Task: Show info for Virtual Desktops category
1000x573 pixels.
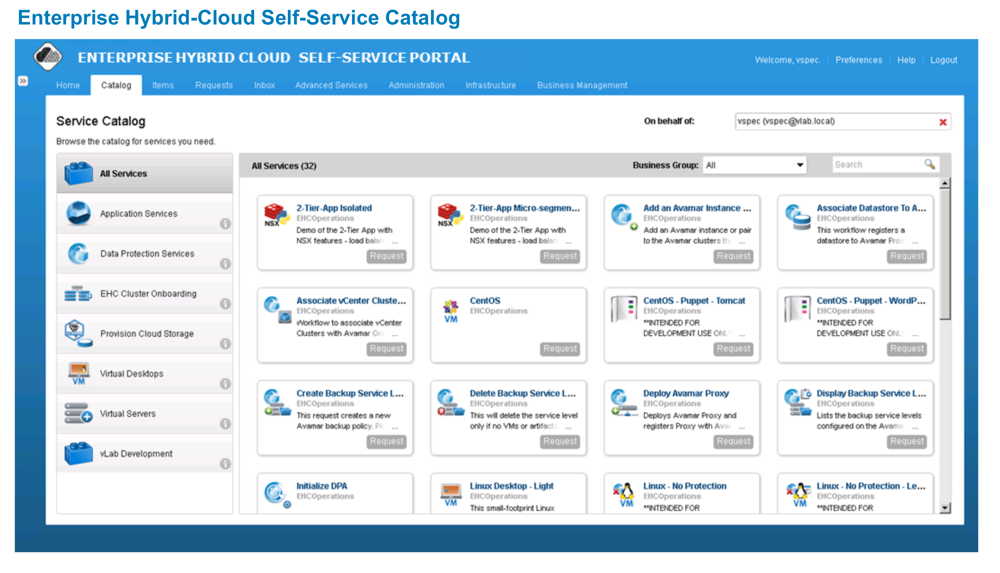Action: point(225,383)
